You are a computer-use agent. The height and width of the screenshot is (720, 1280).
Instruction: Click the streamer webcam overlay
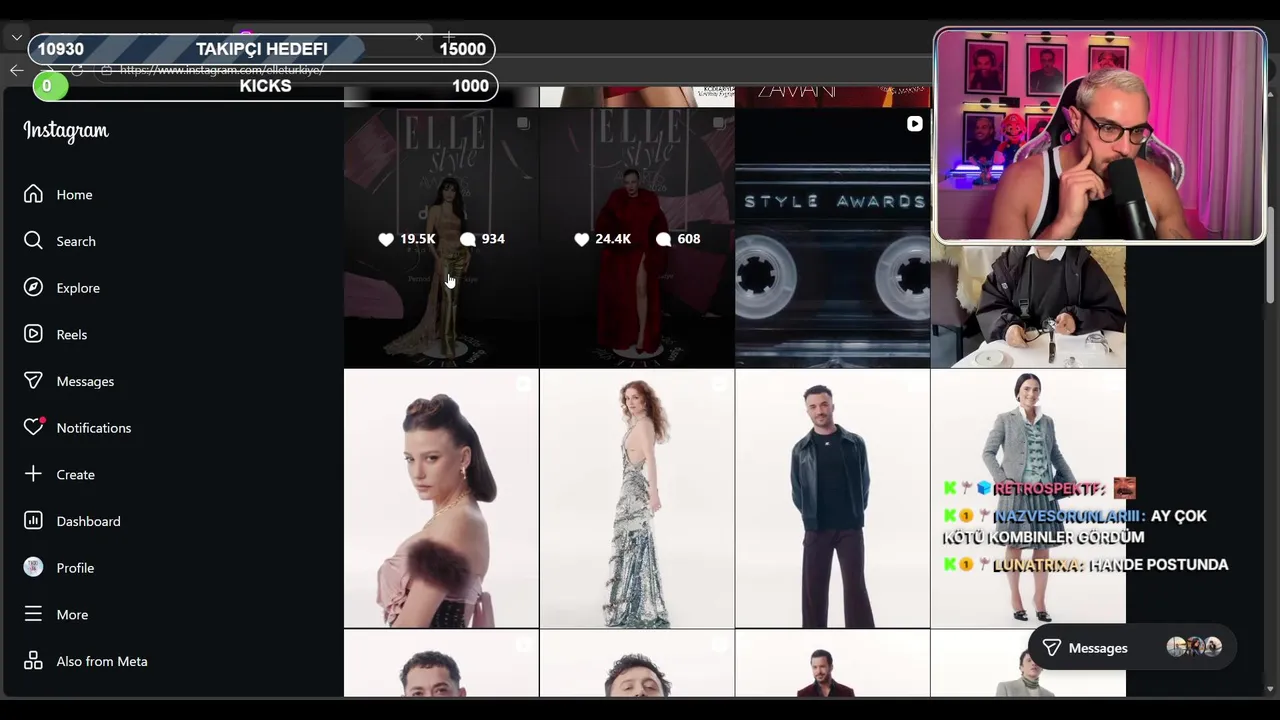[x=1100, y=136]
